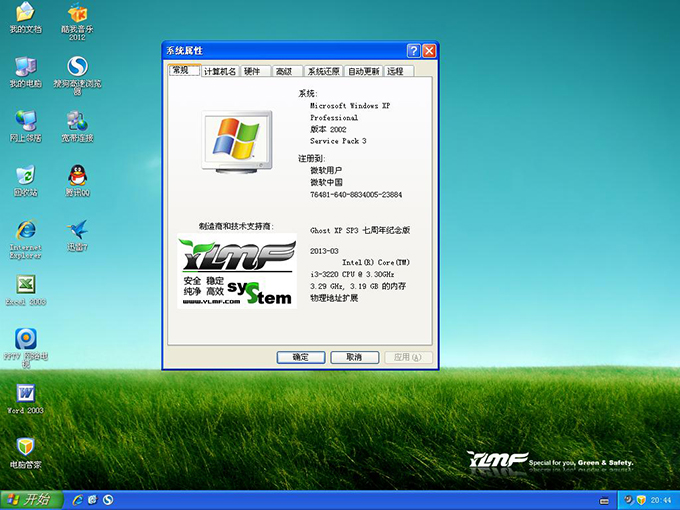The width and height of the screenshot is (680, 510).
Task: Click the 确定 button
Action: [300, 357]
